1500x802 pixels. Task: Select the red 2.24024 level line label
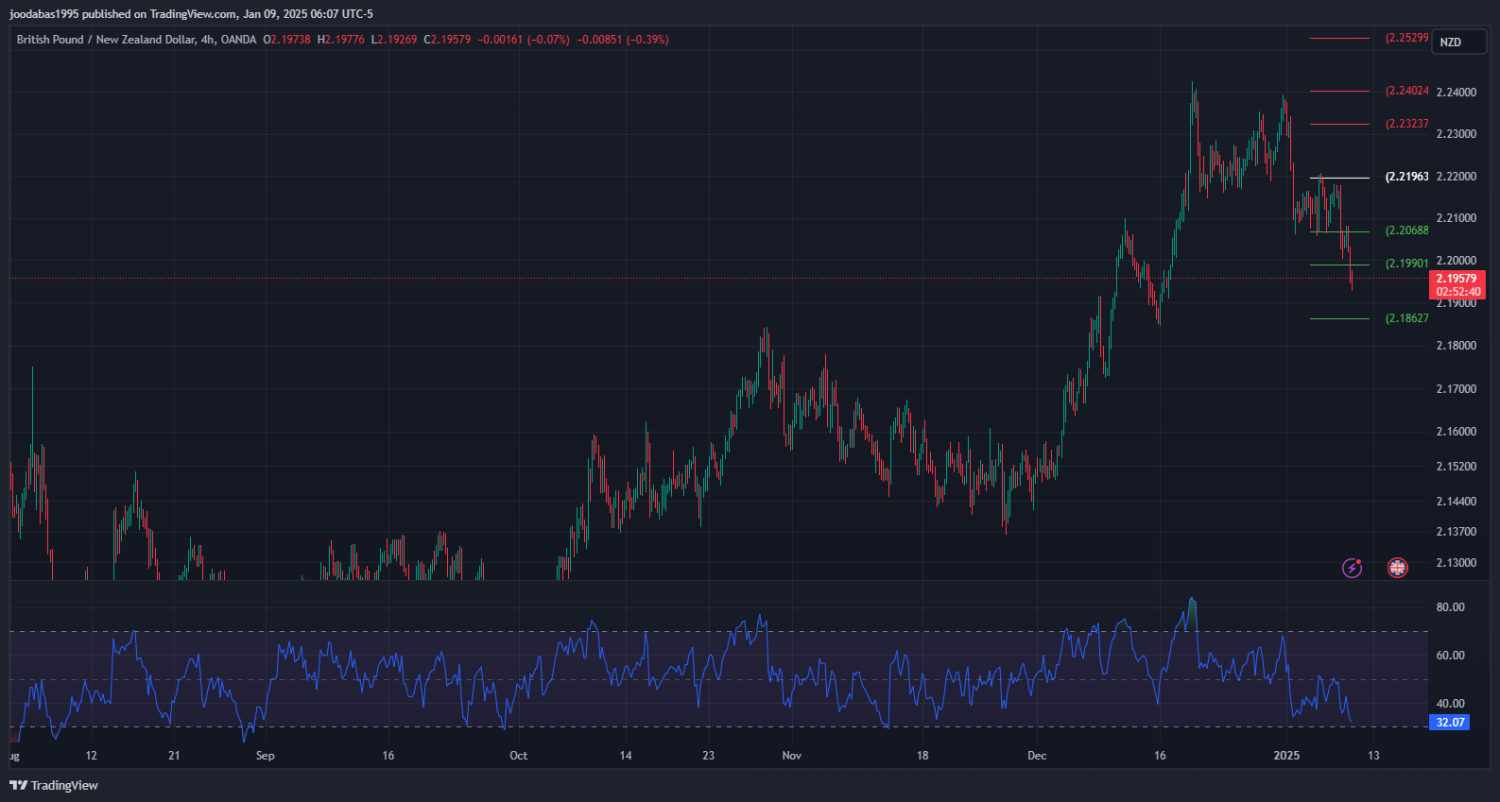pyautogui.click(x=1406, y=91)
